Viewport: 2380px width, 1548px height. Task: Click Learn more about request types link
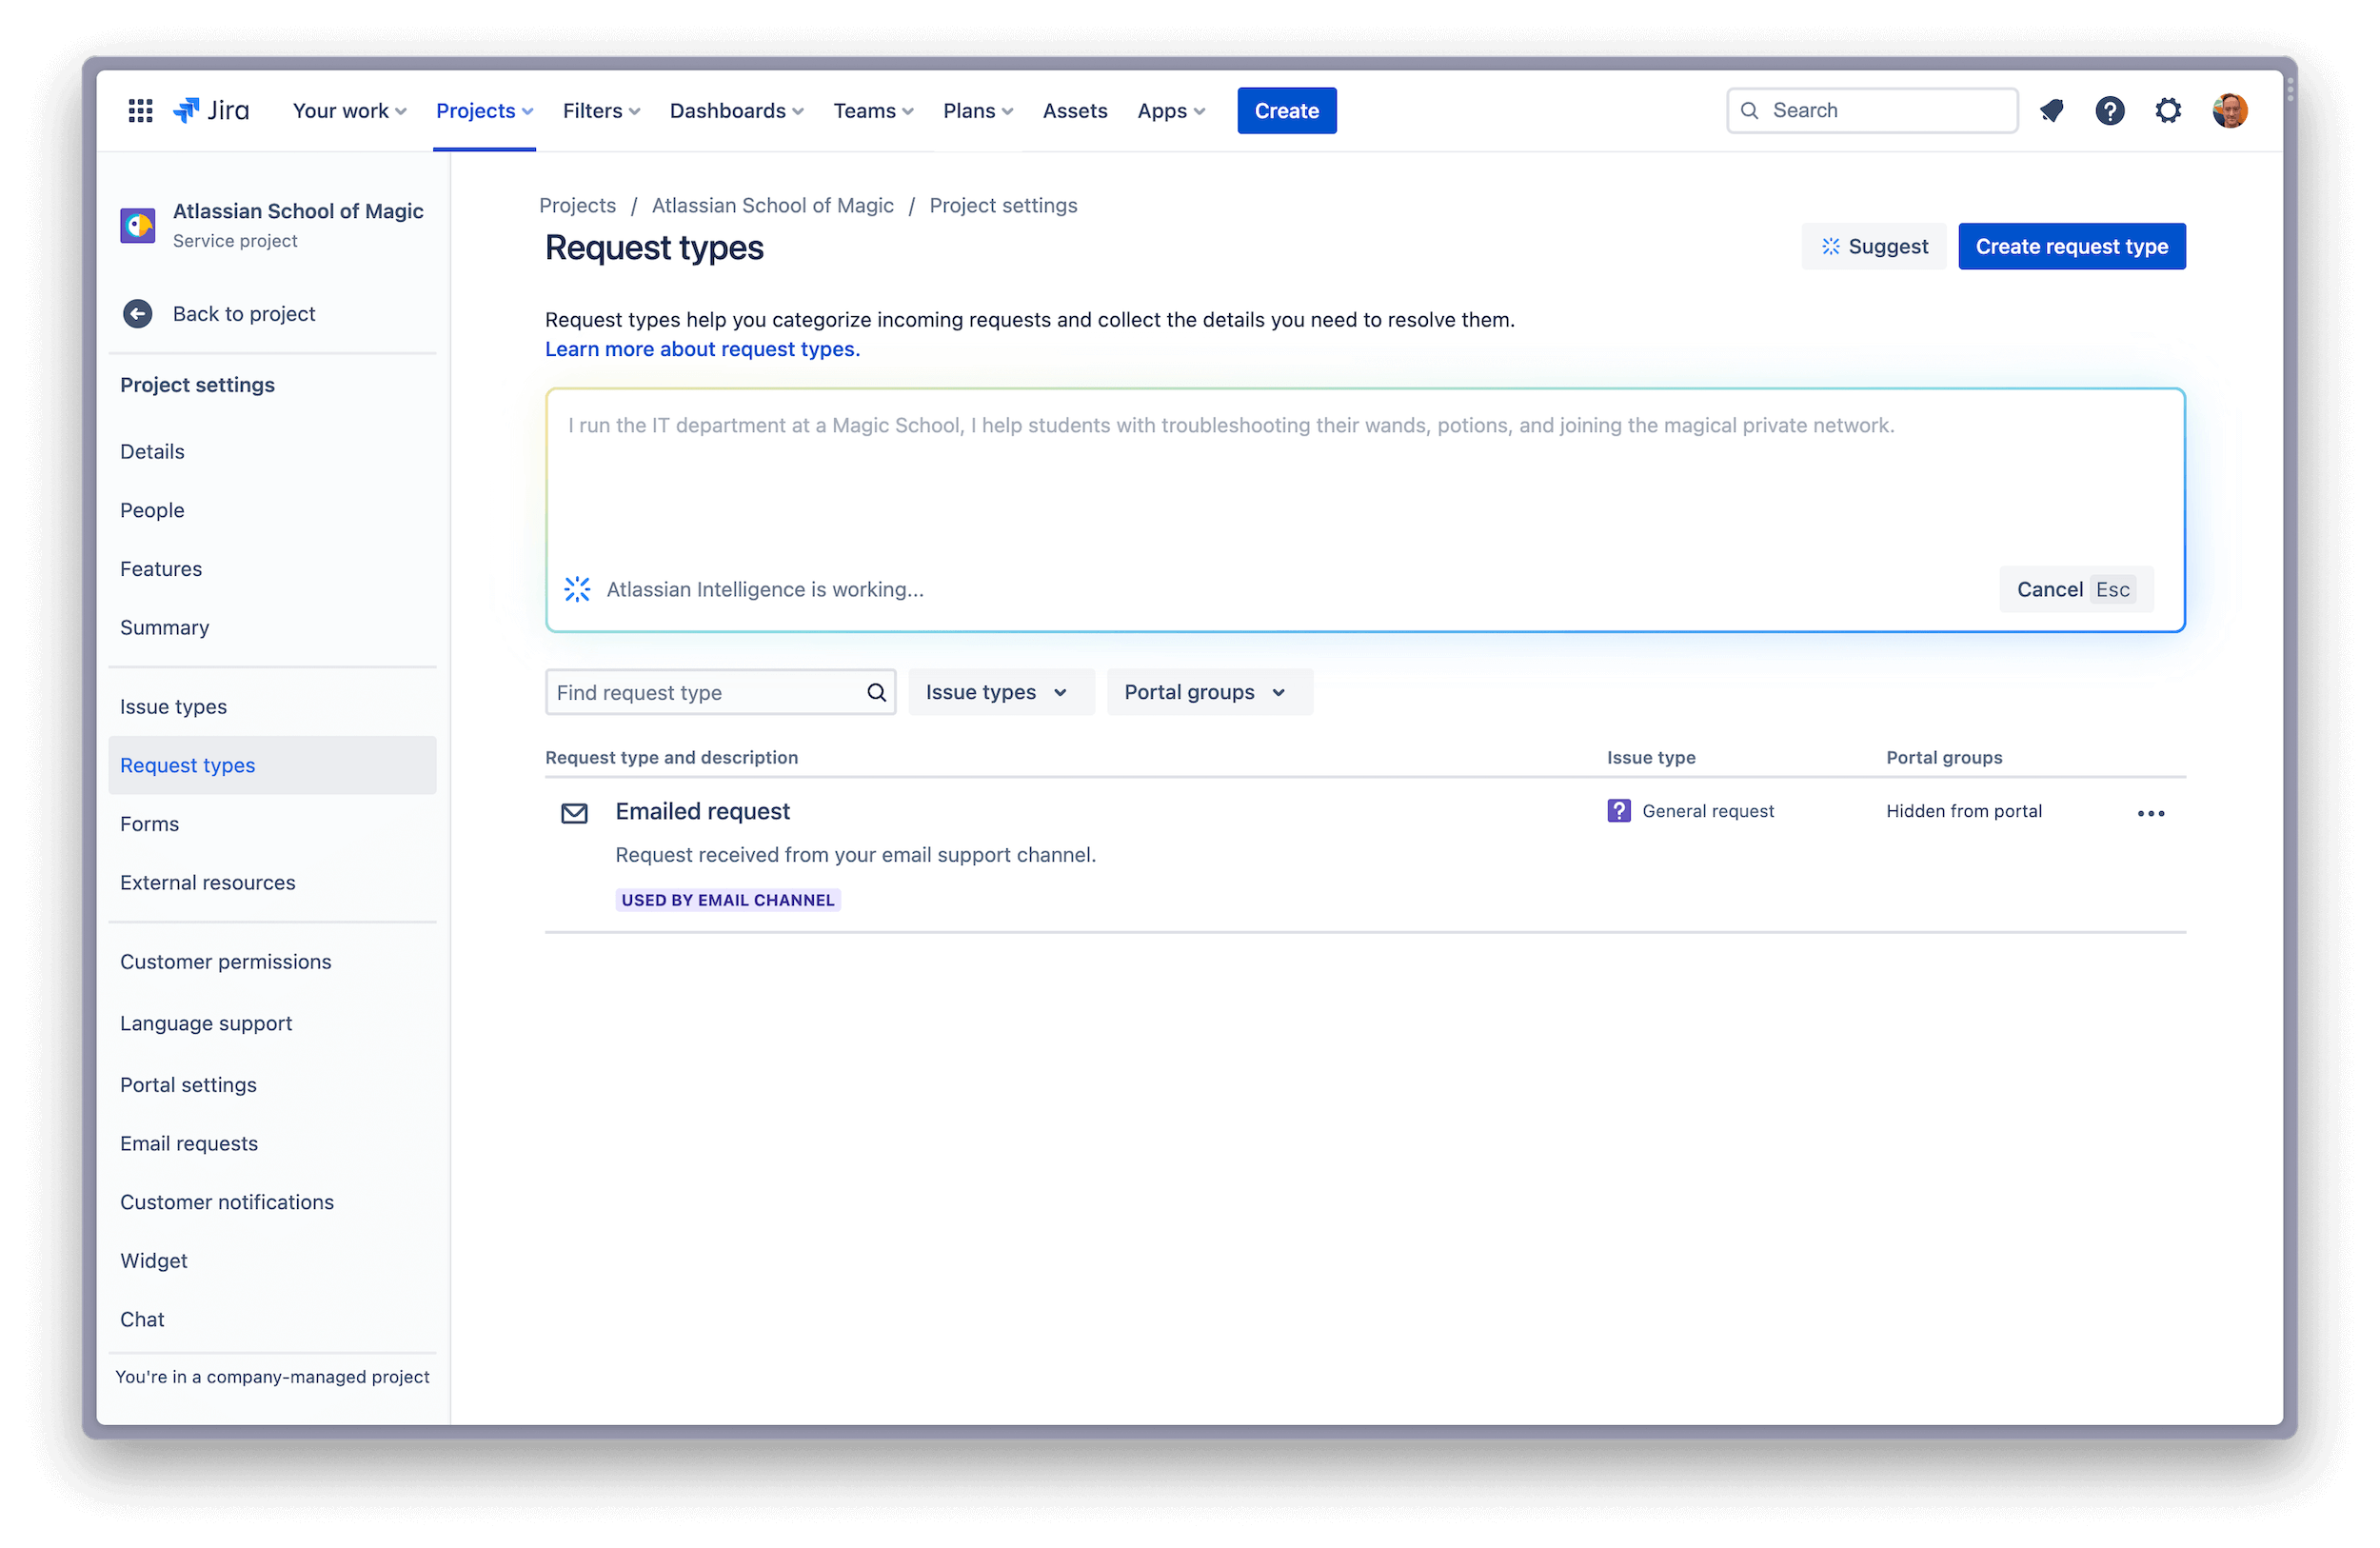[x=703, y=347]
